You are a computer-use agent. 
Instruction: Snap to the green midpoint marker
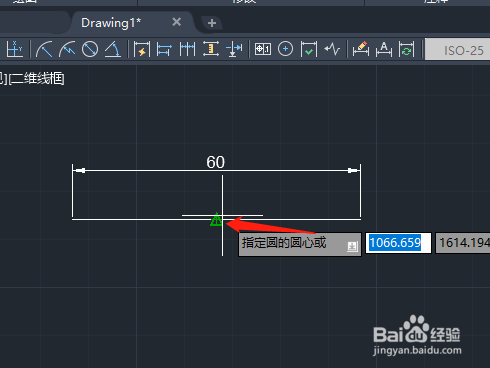click(216, 219)
